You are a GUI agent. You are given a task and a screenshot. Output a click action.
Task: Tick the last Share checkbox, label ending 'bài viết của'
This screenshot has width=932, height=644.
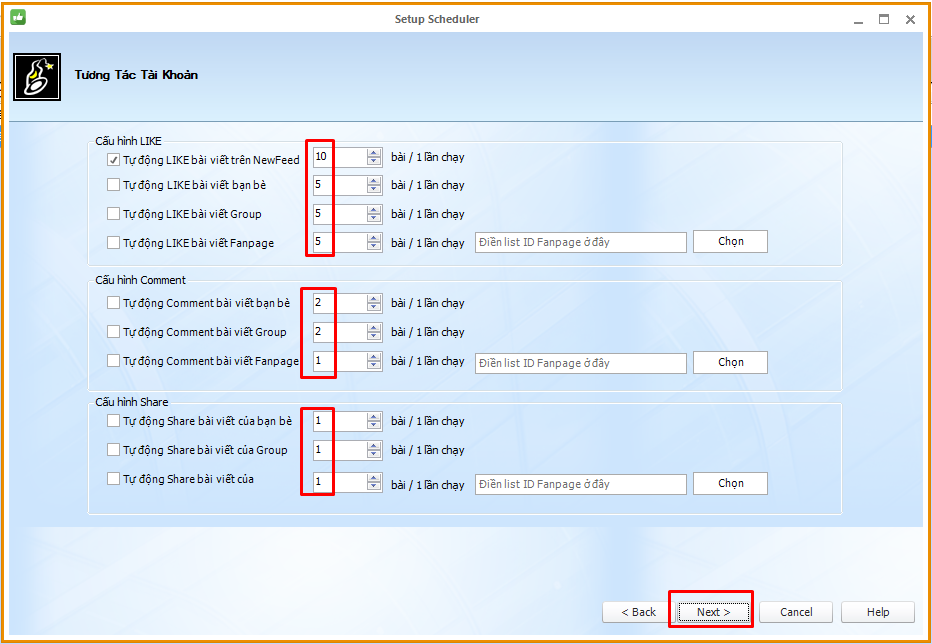click(x=113, y=478)
